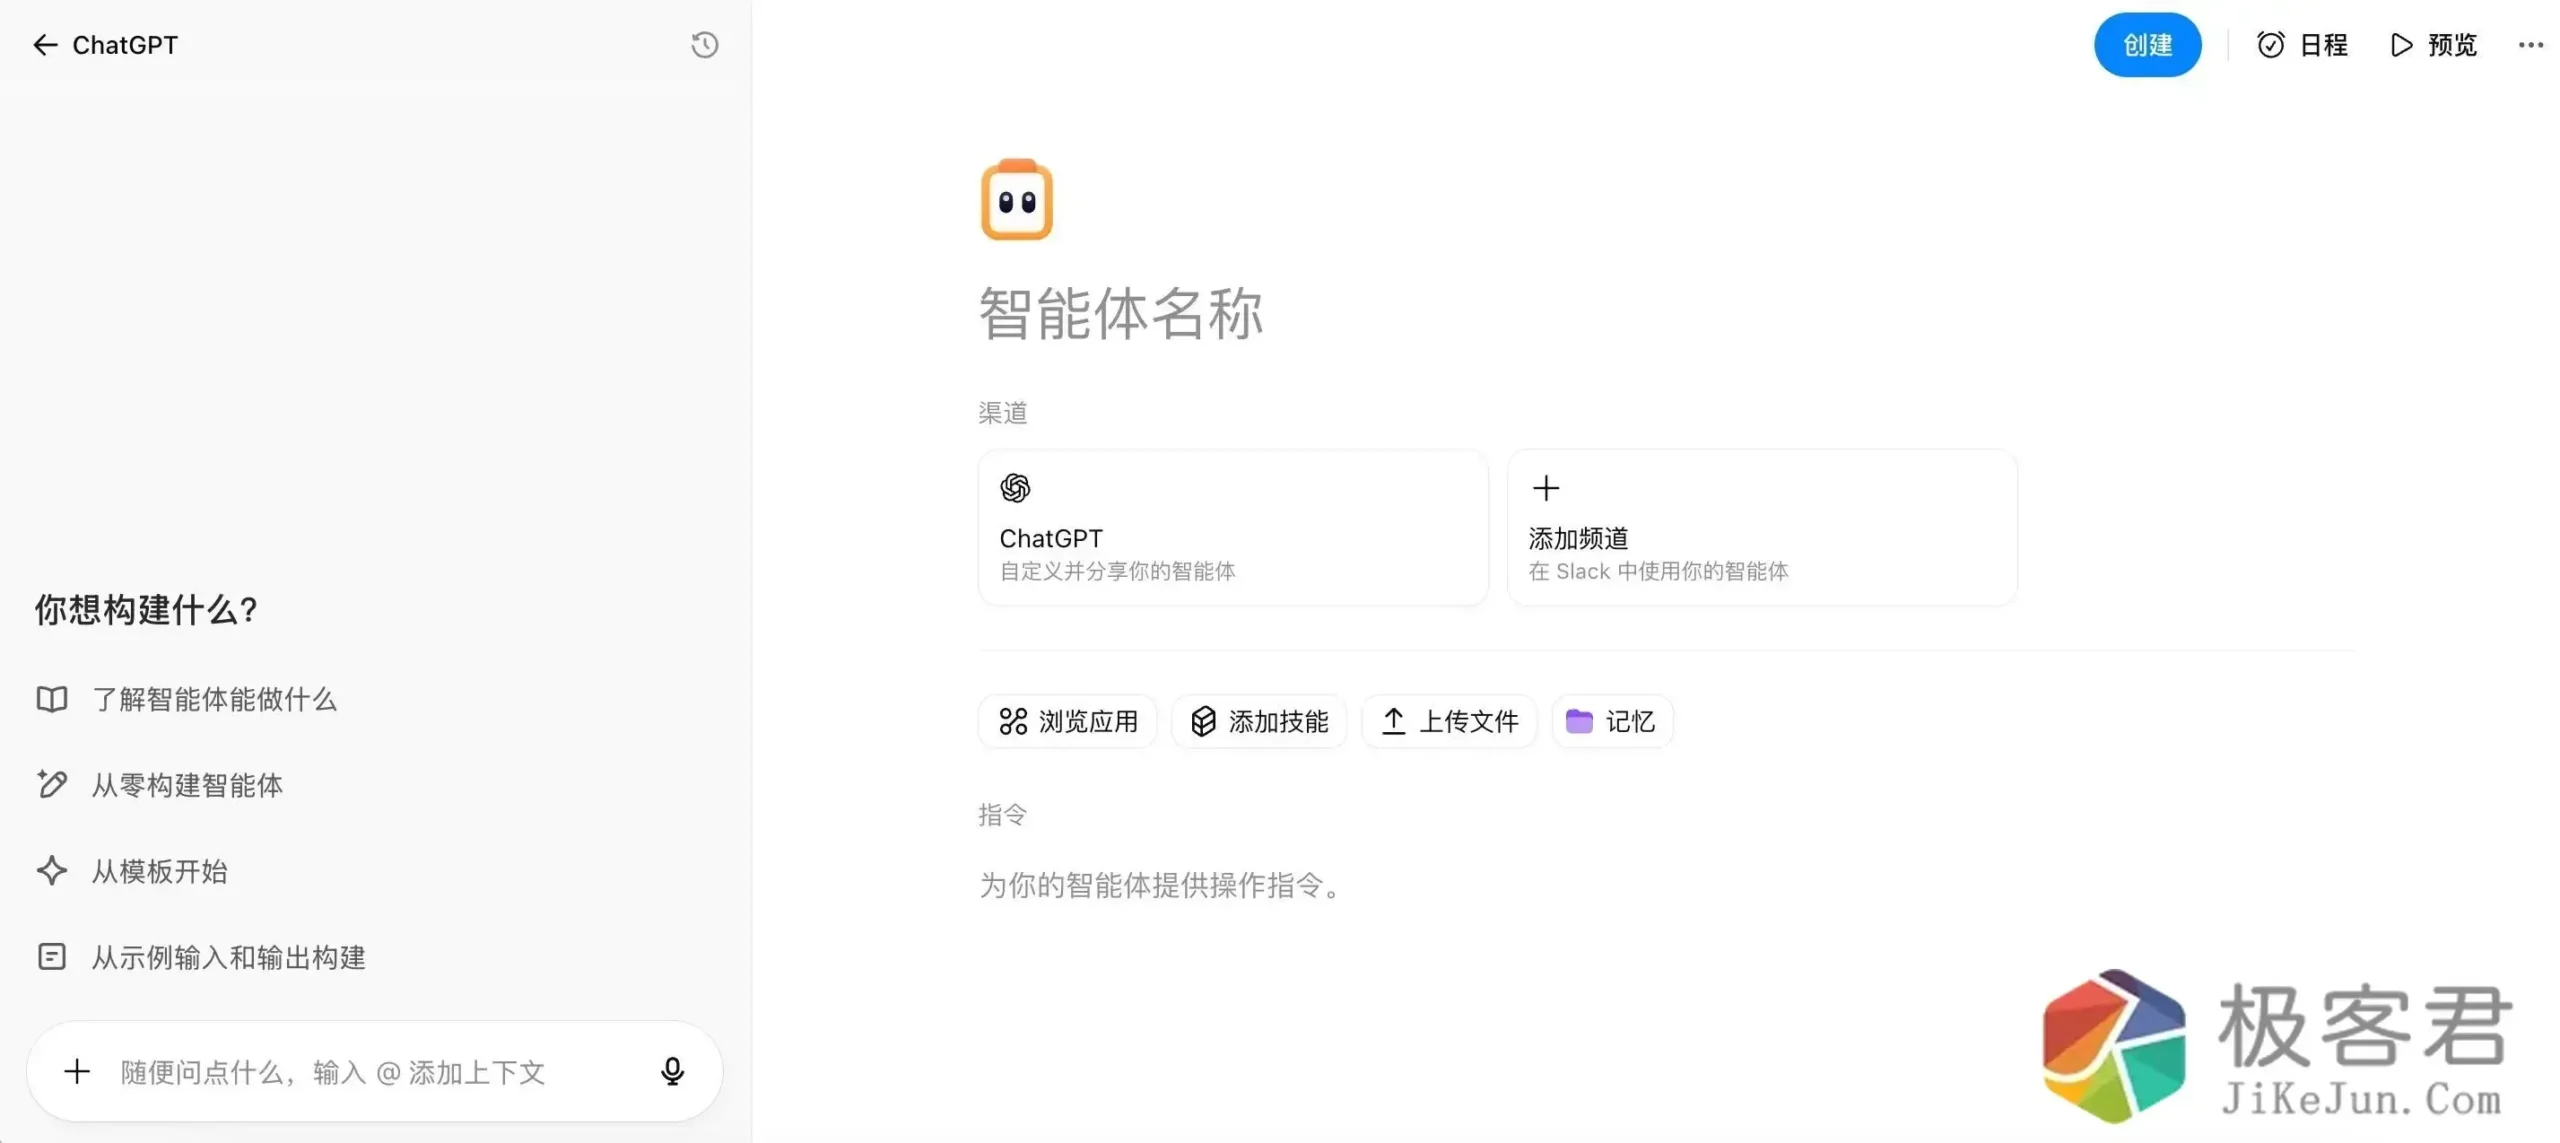点击机器人头像图标更换智能体头像
The image size is (2560, 1143).
1016,199
